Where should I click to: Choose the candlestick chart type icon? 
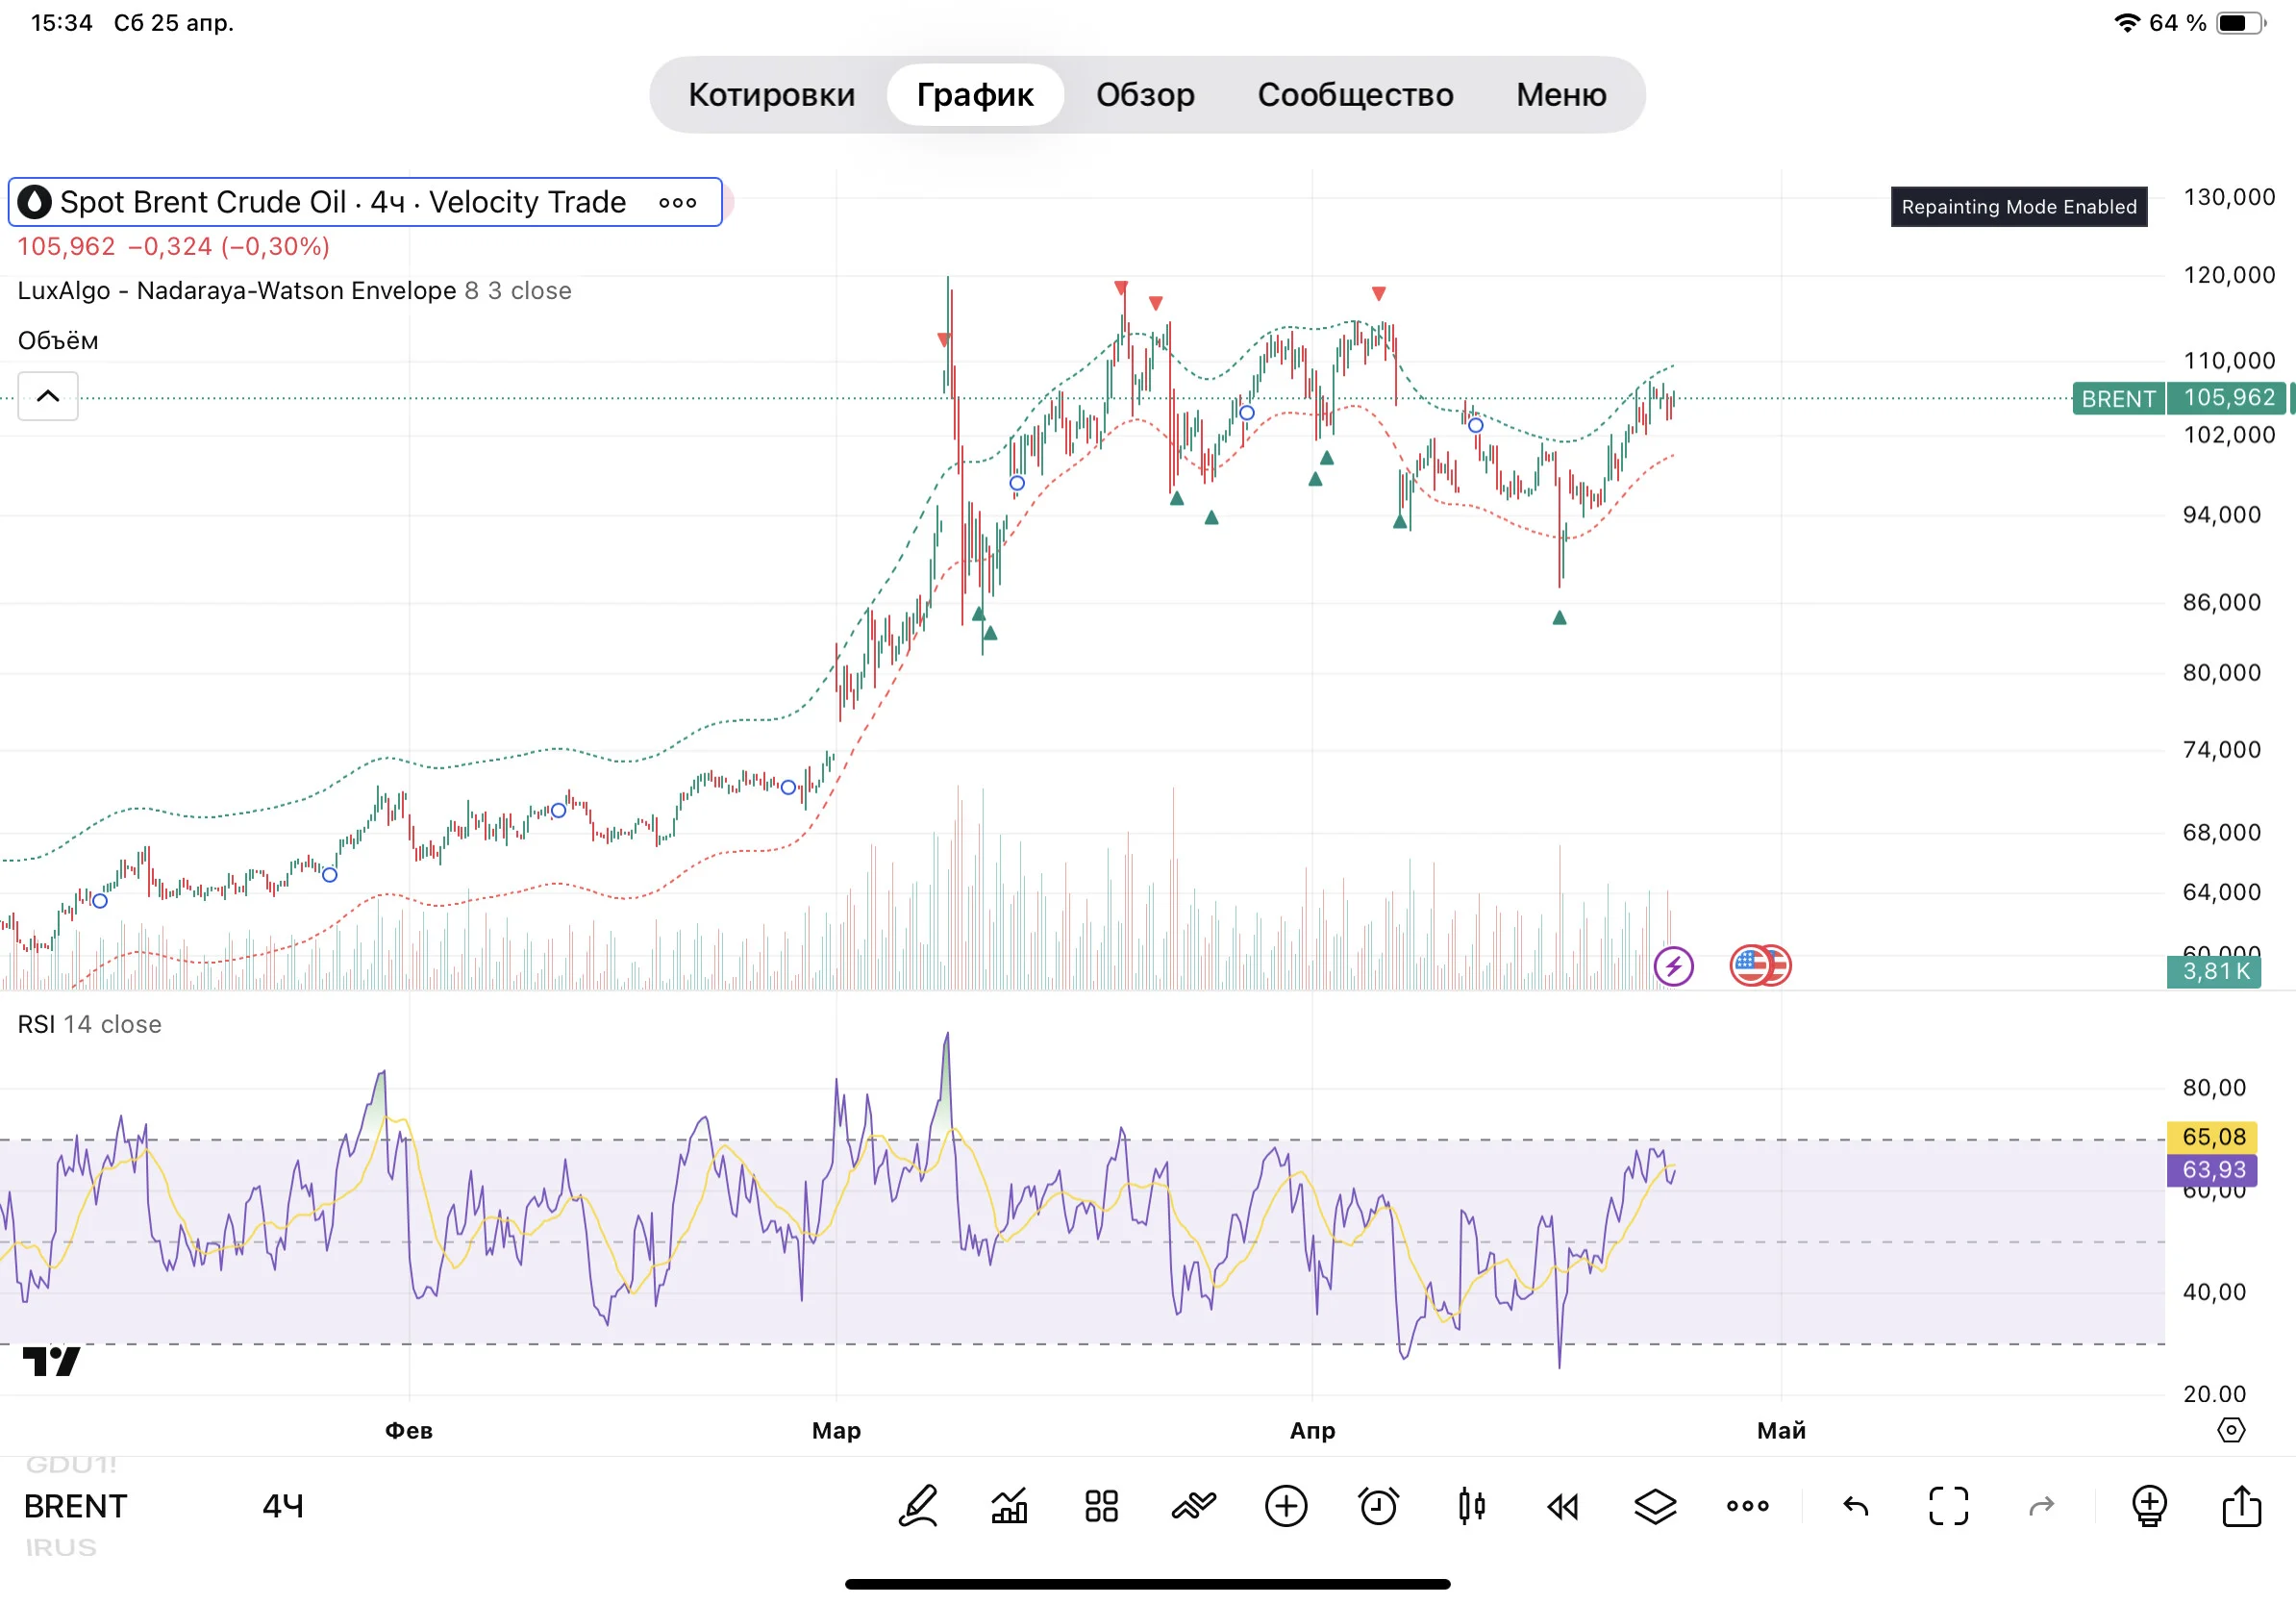coord(1471,1506)
